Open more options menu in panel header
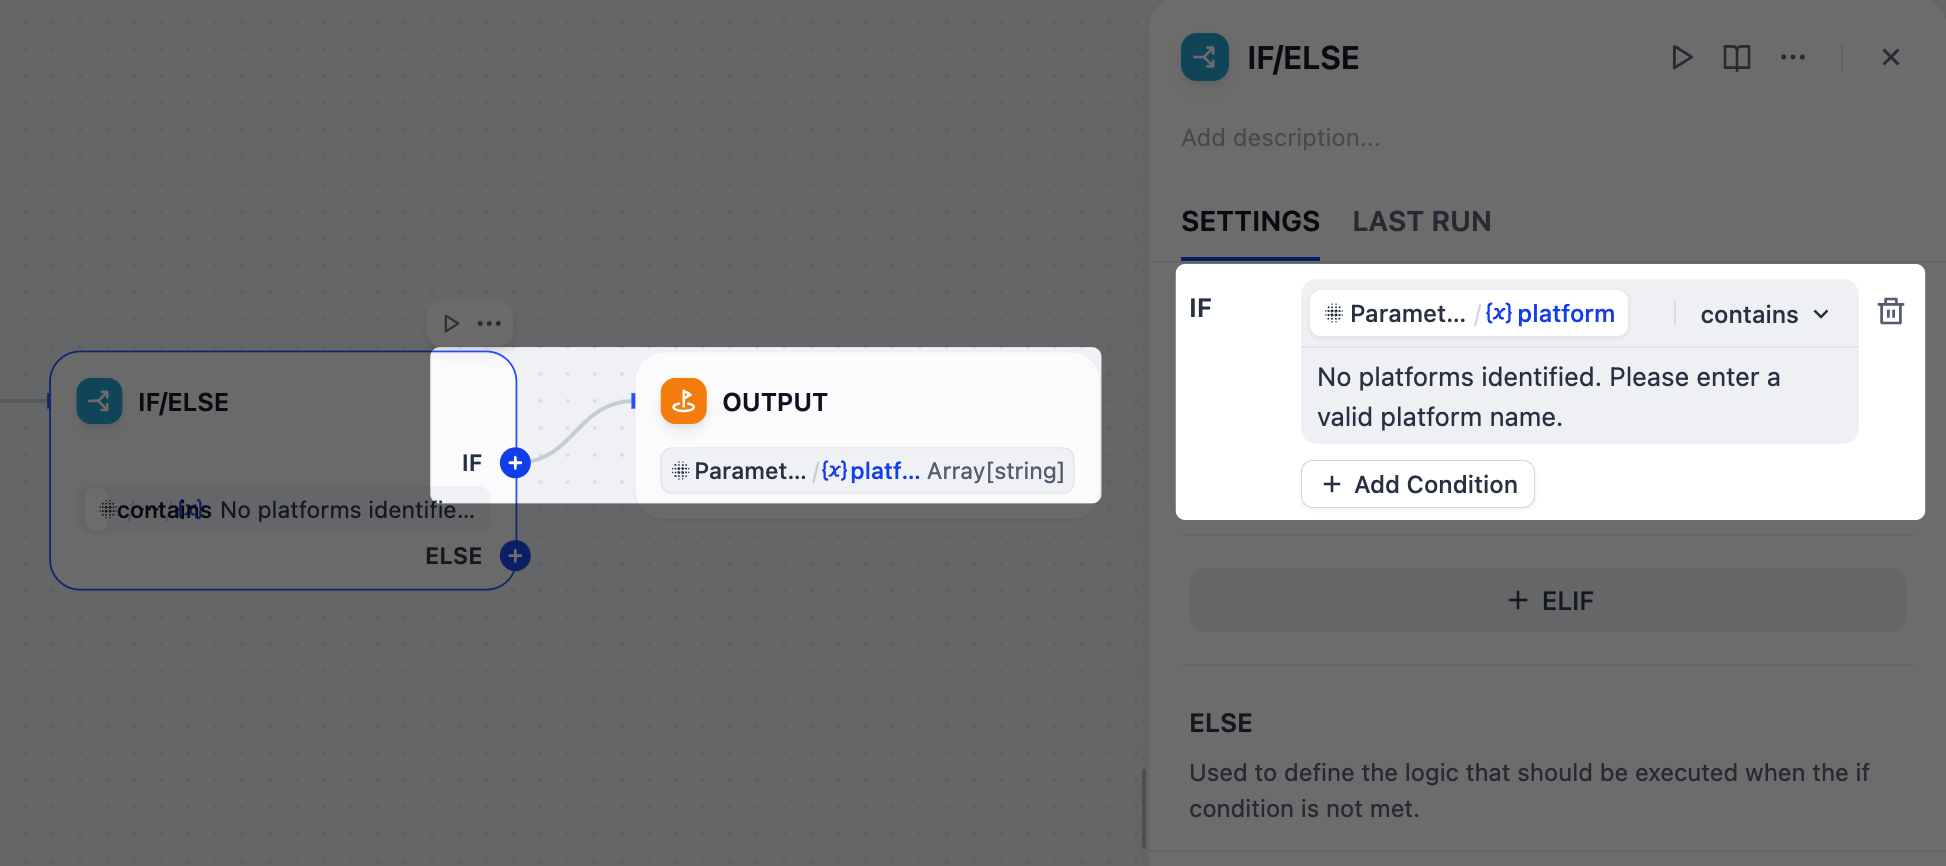The image size is (1946, 866). tap(1793, 58)
